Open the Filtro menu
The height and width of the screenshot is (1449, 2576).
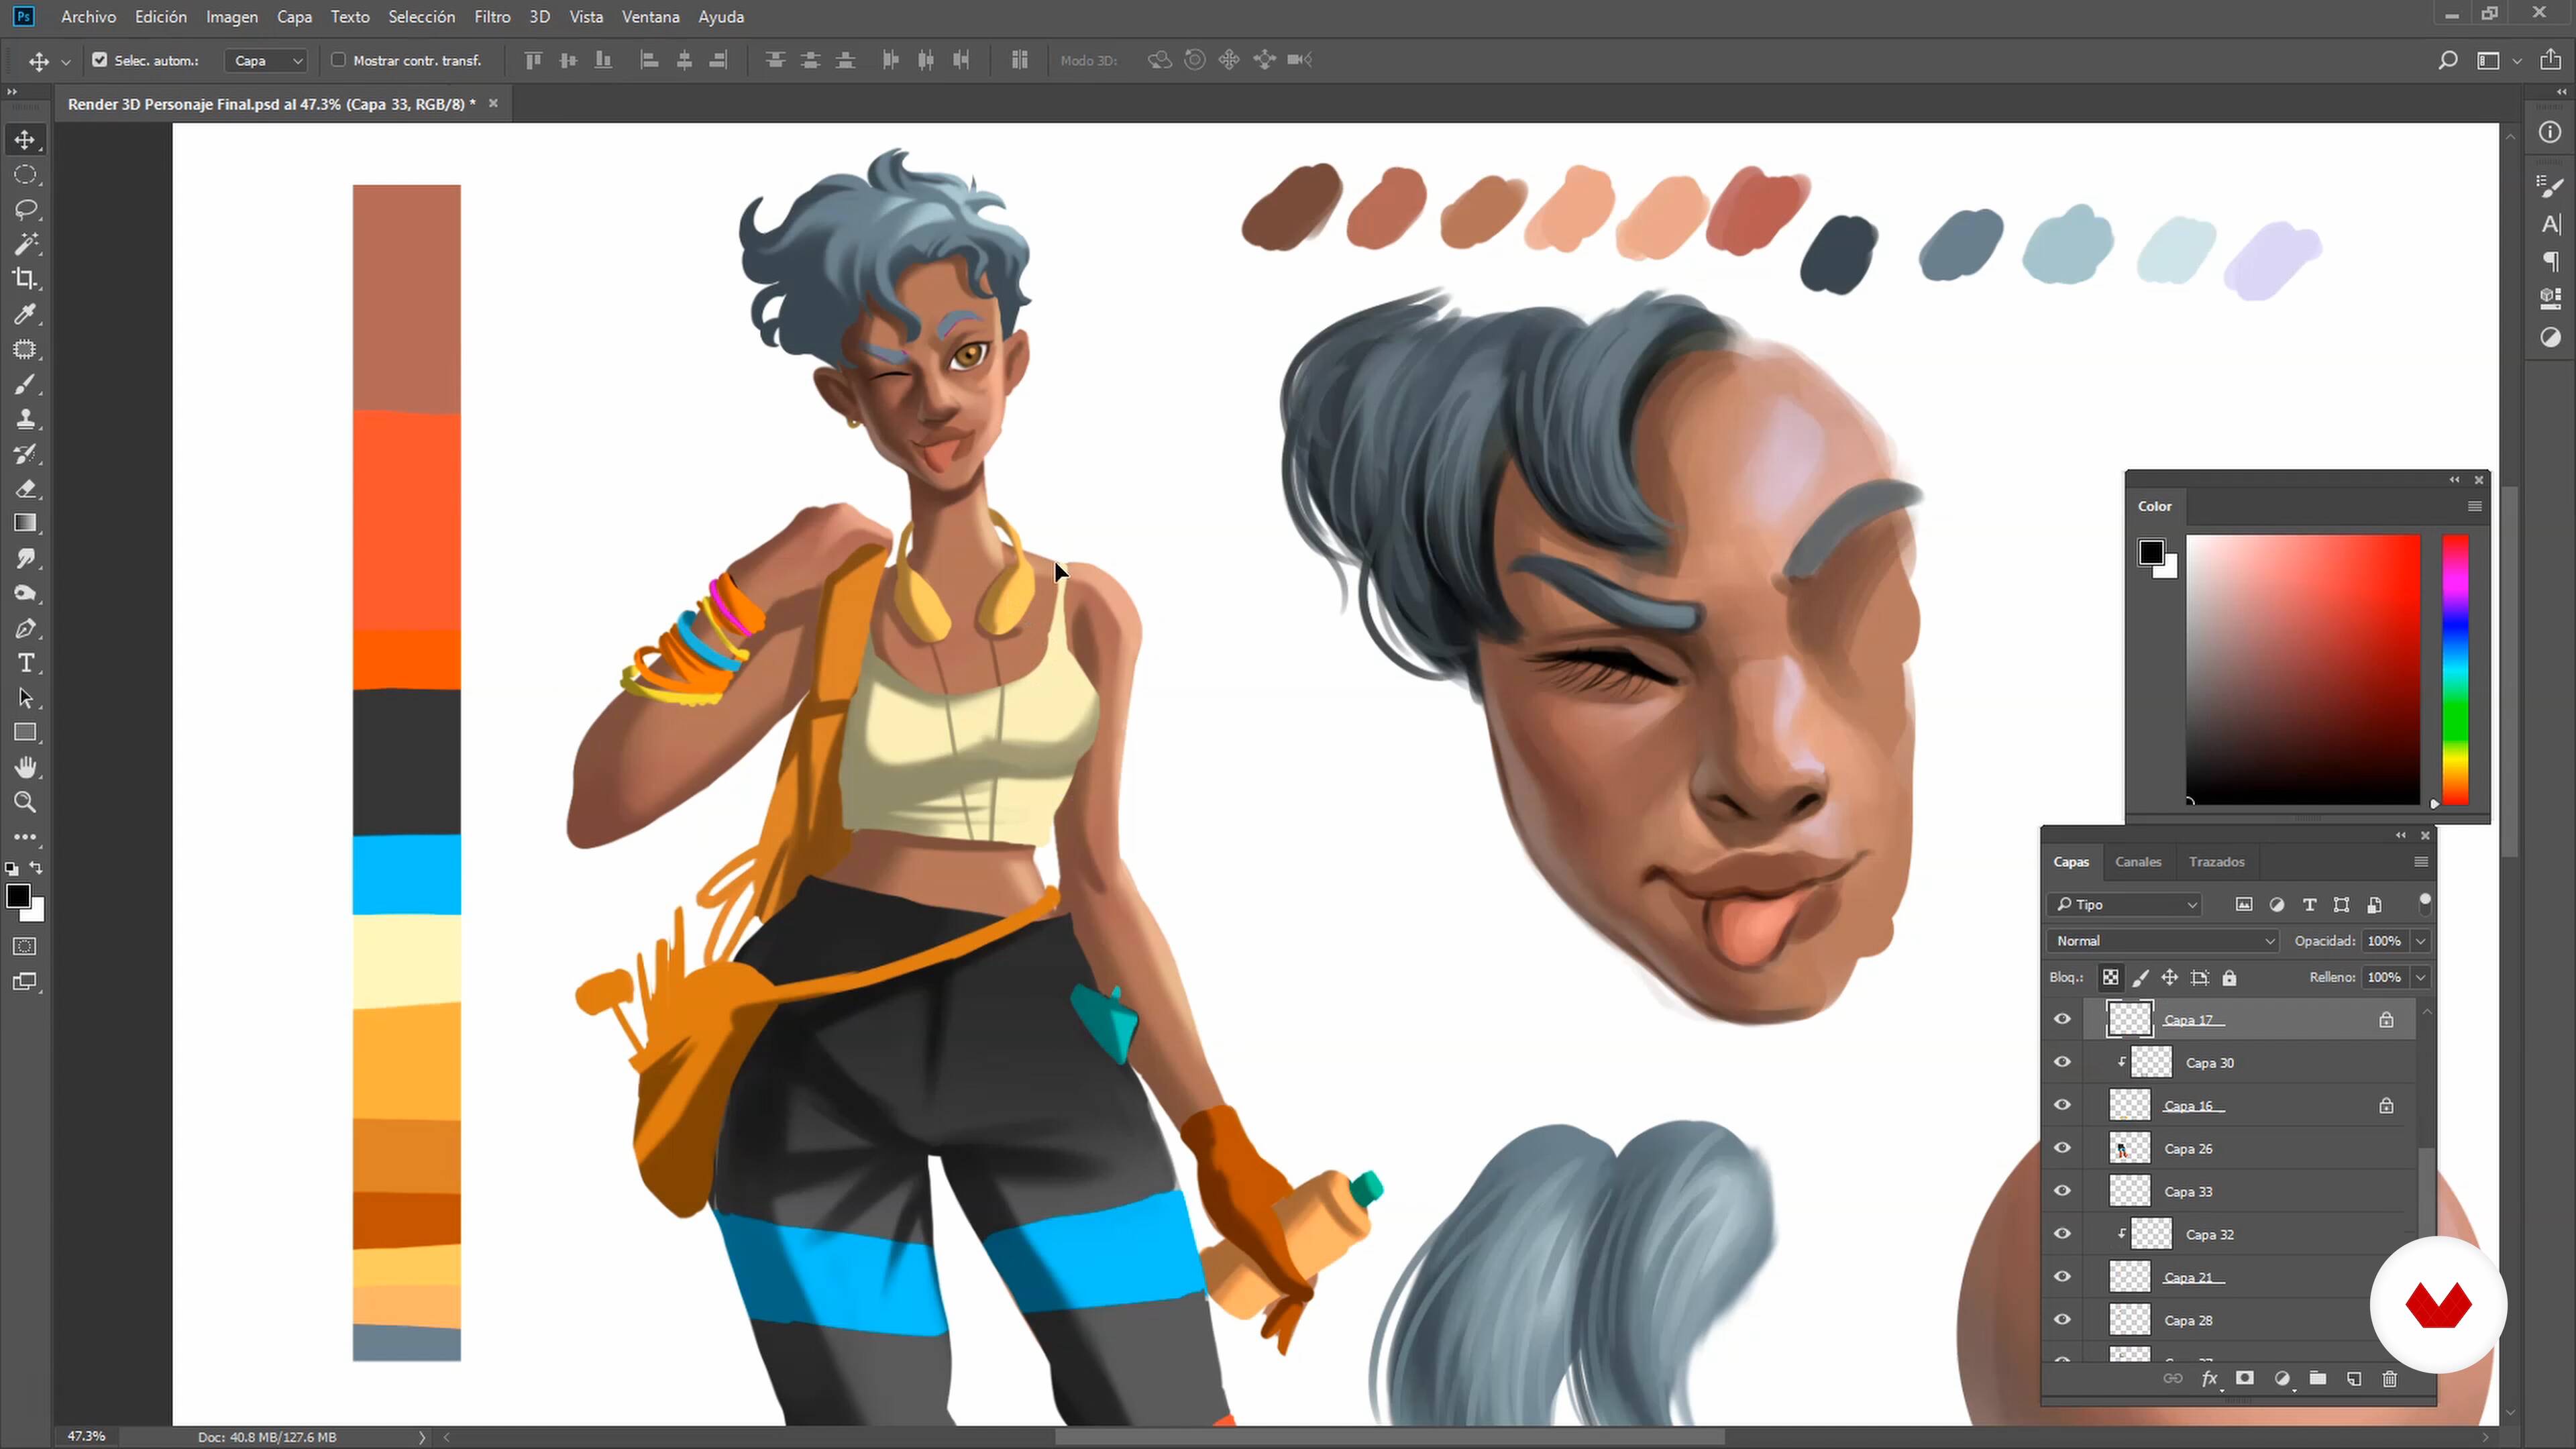coord(492,17)
